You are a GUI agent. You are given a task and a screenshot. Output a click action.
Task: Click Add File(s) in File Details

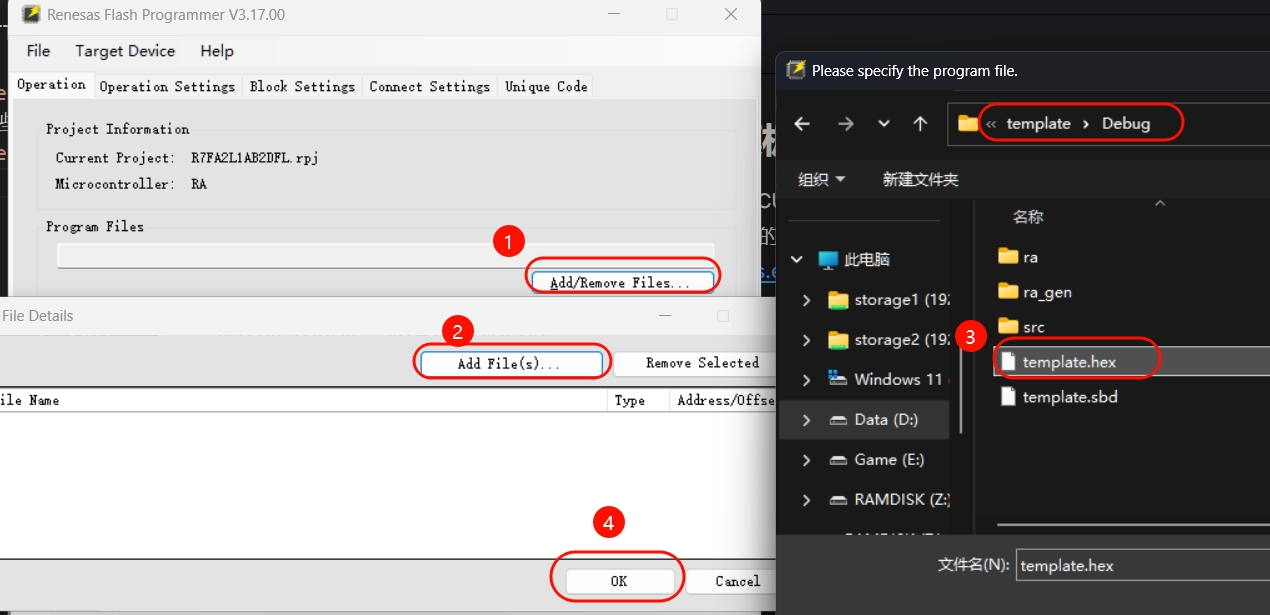[510, 363]
